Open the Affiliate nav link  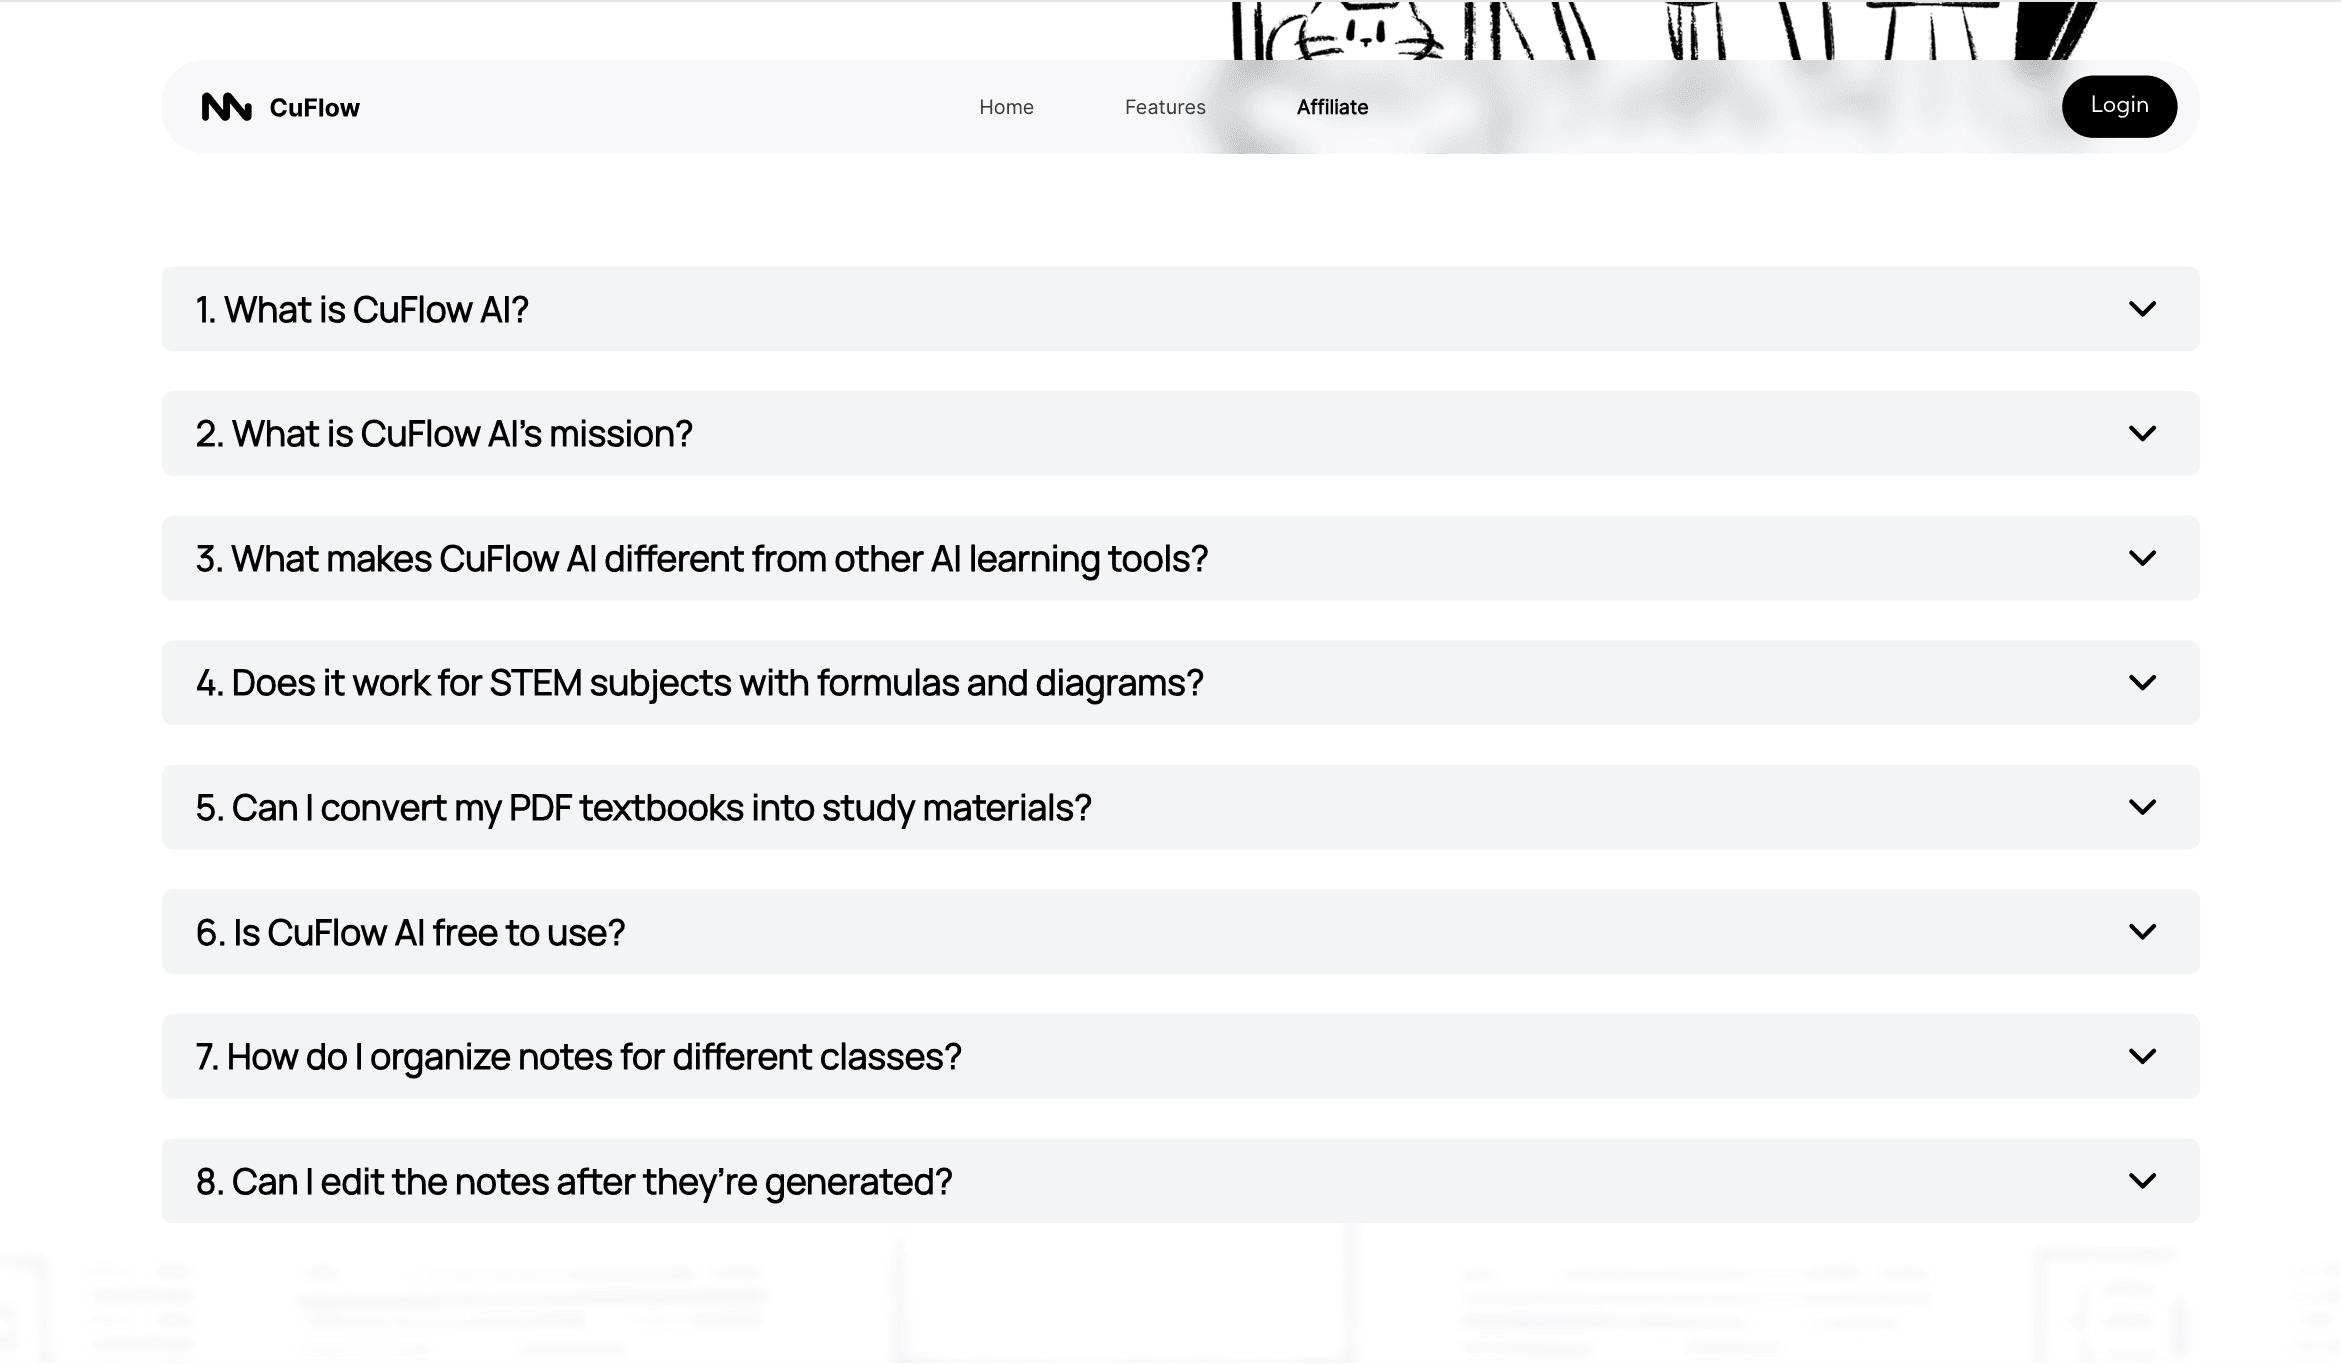point(1332,107)
